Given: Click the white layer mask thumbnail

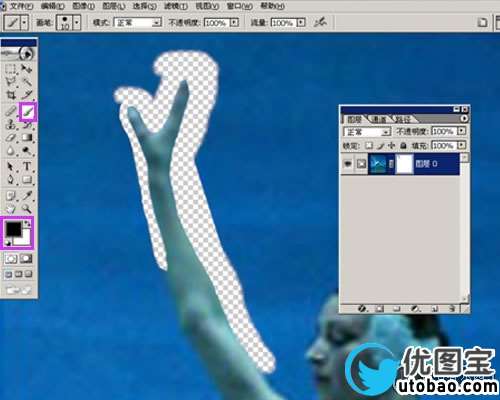Looking at the screenshot, I should tap(404, 164).
